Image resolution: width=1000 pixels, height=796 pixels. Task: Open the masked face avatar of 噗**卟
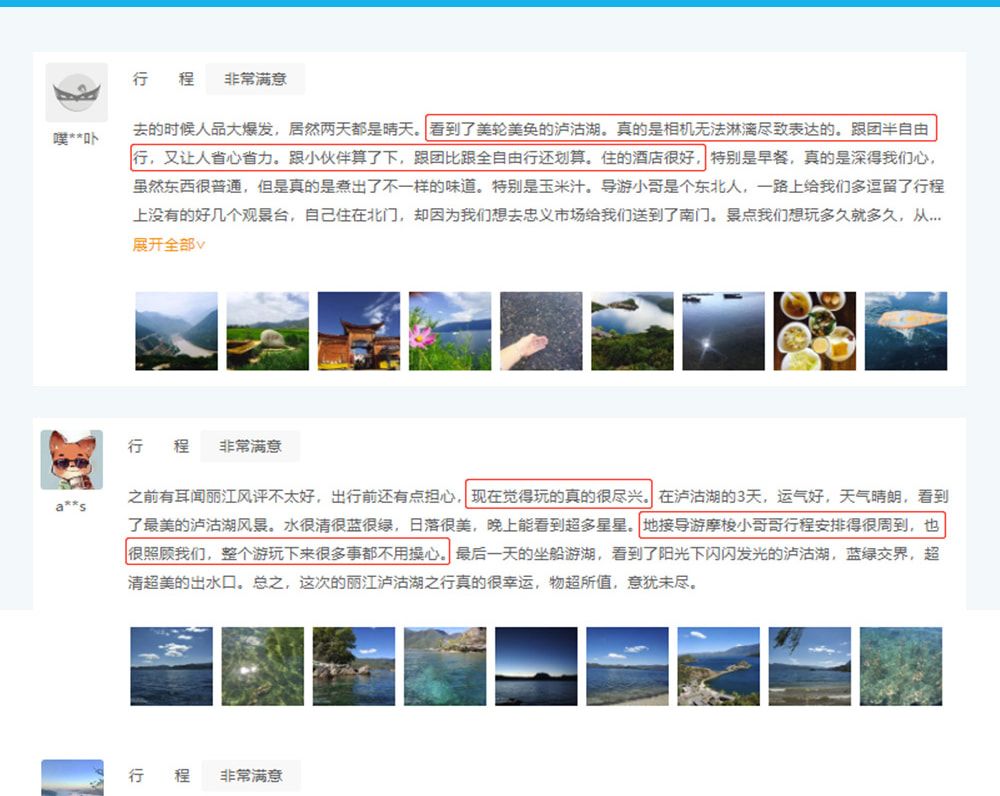(x=77, y=92)
